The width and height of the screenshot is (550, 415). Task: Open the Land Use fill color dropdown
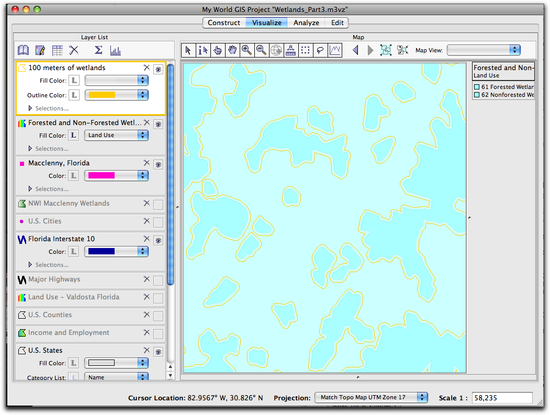pos(116,135)
